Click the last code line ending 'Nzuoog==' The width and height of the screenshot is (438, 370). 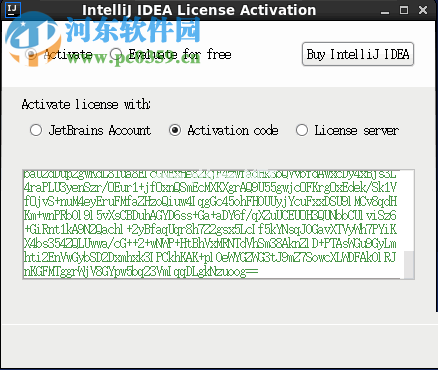141,272
